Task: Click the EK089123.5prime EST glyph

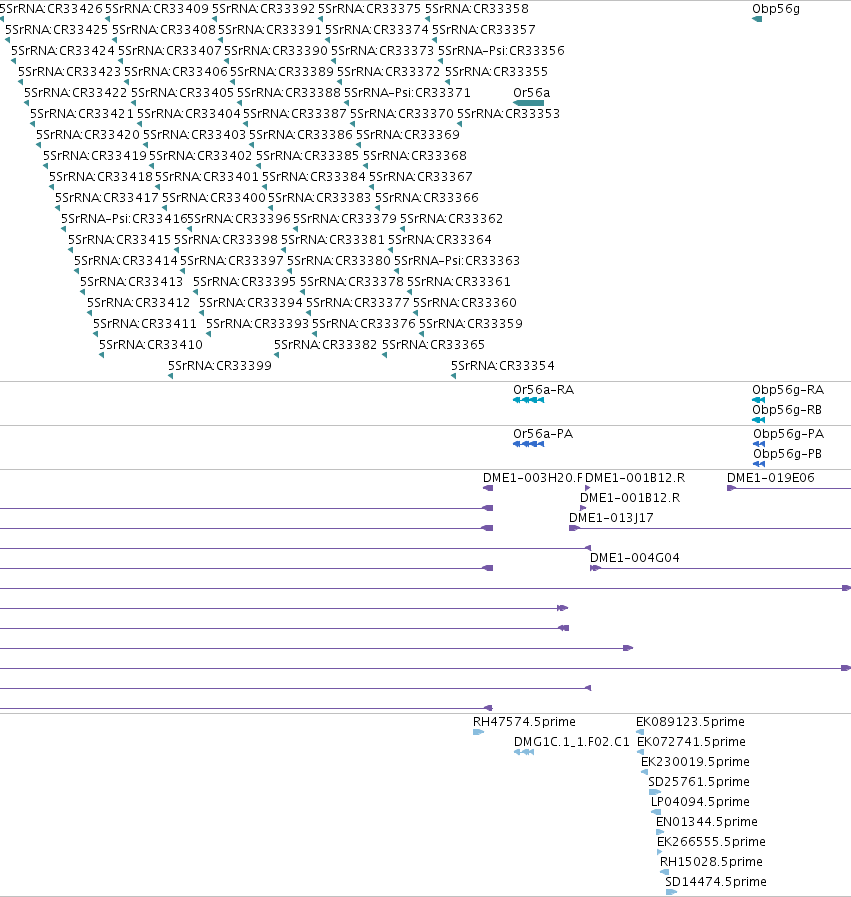Action: point(640,732)
